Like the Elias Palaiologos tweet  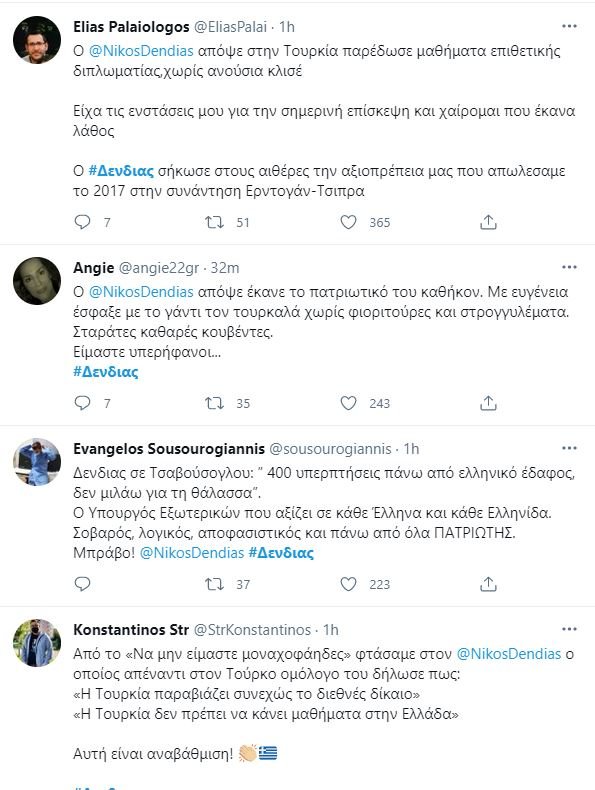point(348,222)
